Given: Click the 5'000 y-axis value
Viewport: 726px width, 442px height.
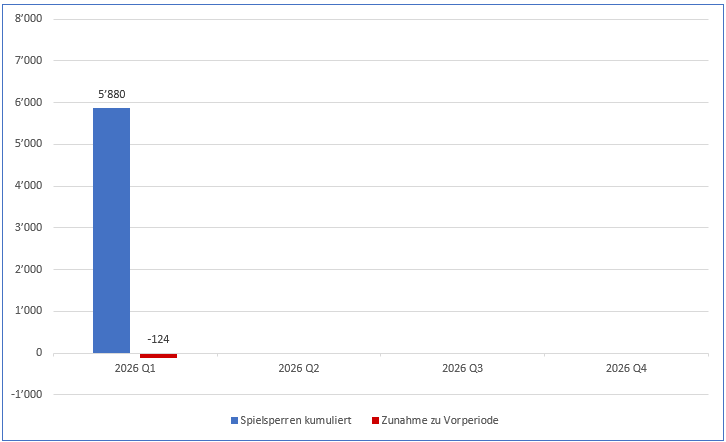Looking at the screenshot, I should click(28, 144).
